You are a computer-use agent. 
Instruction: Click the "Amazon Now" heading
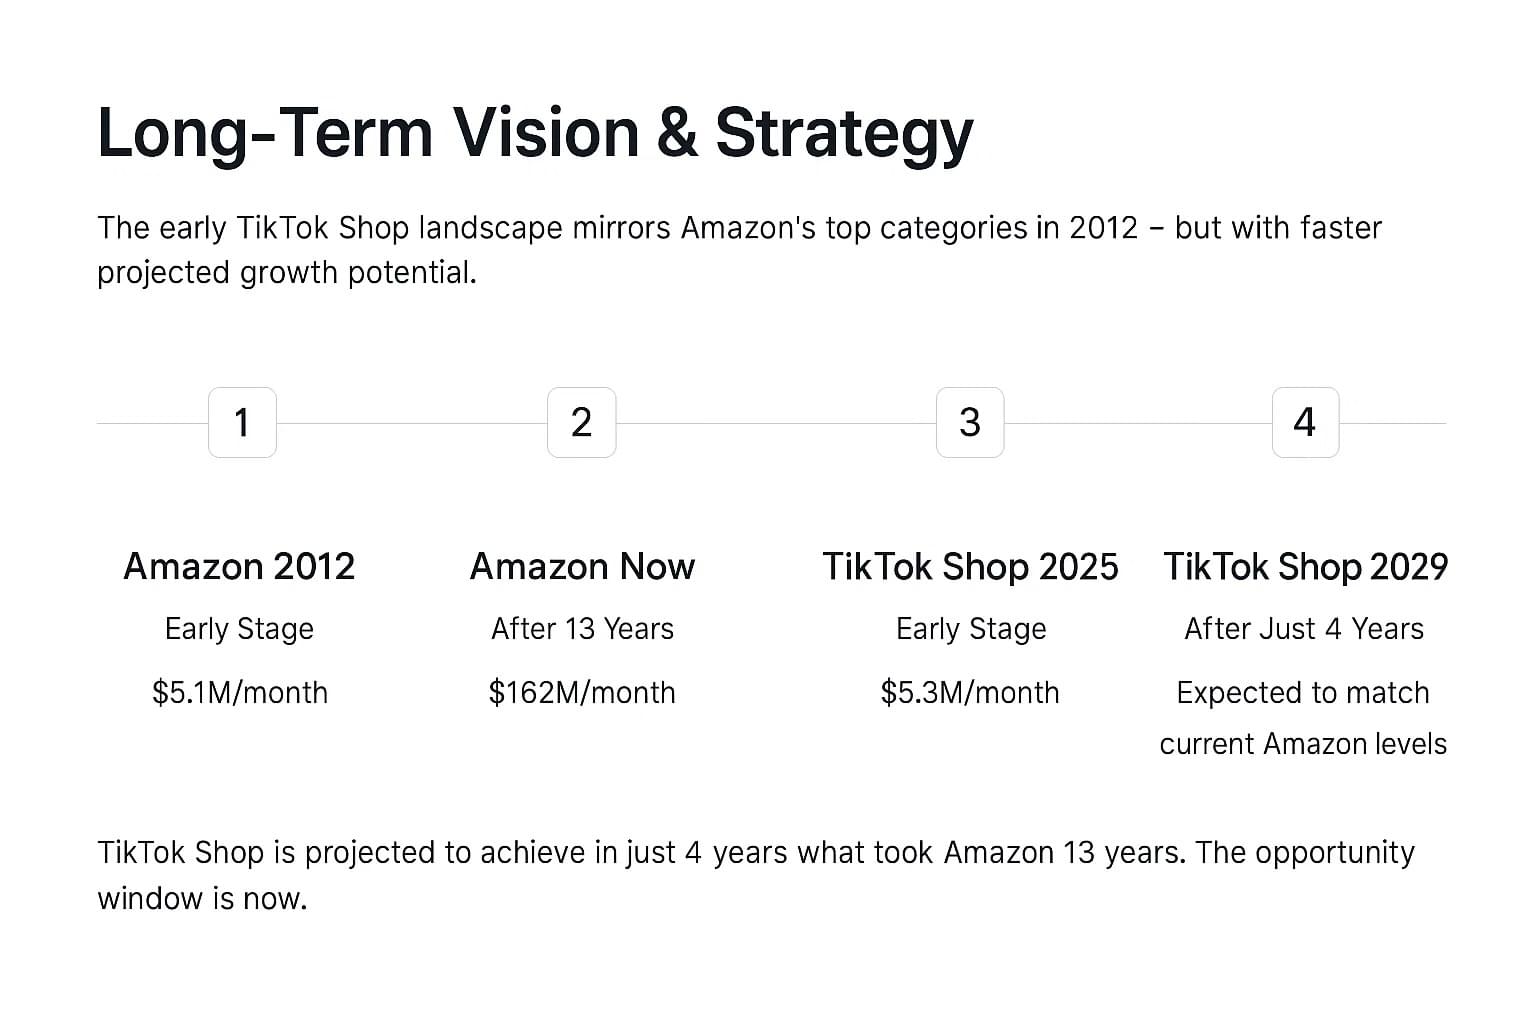click(582, 567)
